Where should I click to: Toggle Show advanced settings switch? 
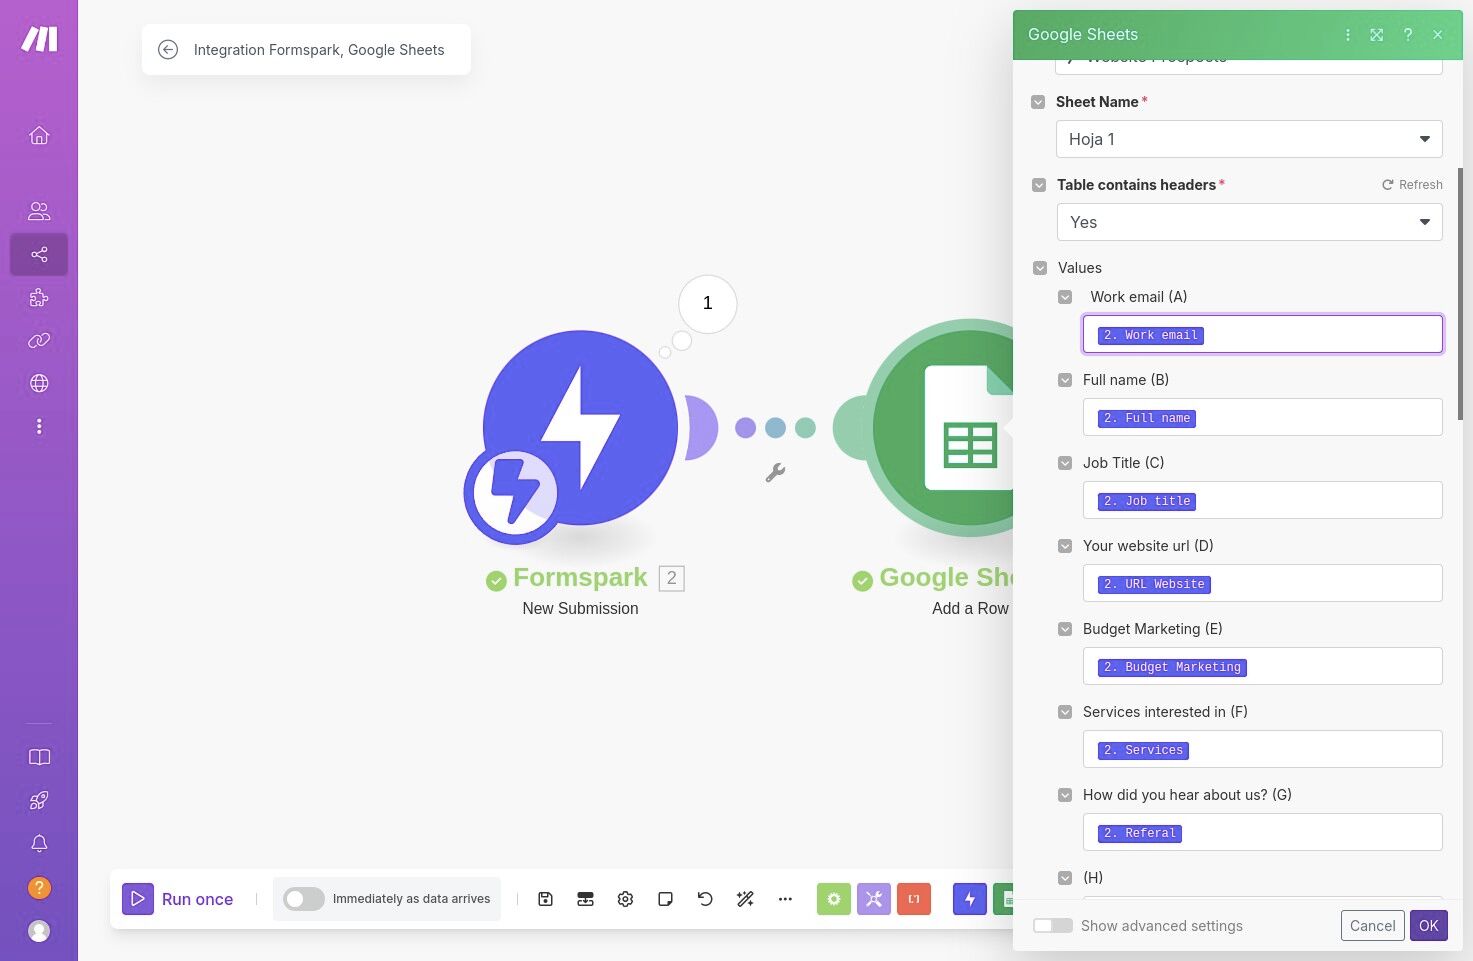tap(1053, 926)
